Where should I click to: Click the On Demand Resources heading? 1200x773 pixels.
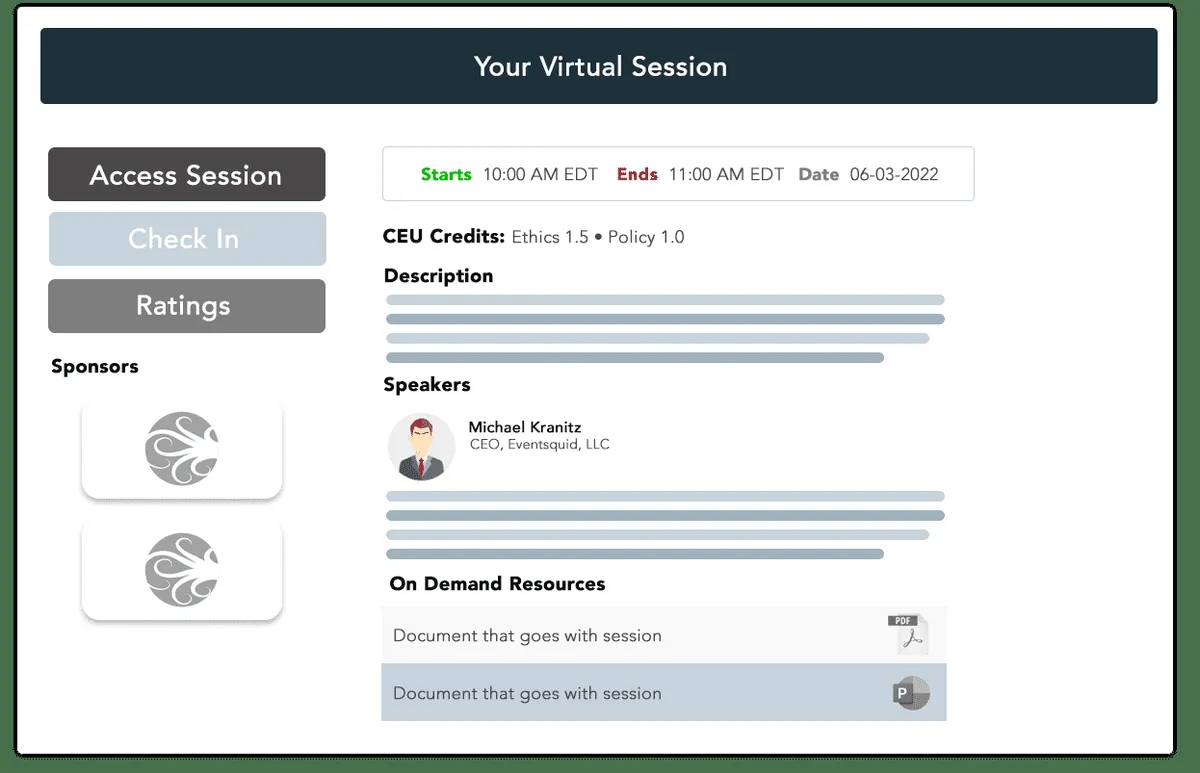(x=497, y=584)
